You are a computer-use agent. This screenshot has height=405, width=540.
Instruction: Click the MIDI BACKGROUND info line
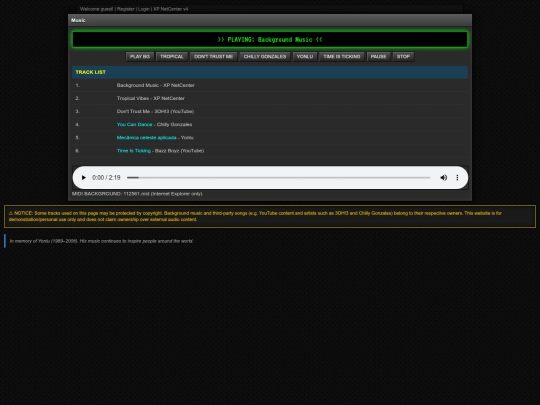point(137,194)
